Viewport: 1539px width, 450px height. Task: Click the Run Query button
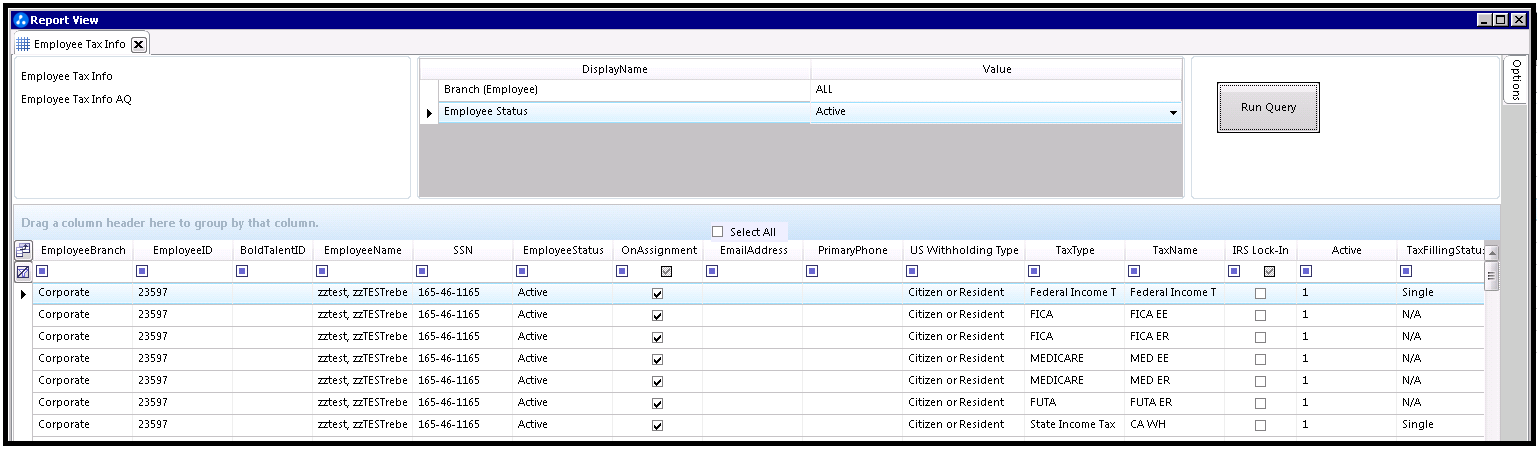[x=1268, y=107]
